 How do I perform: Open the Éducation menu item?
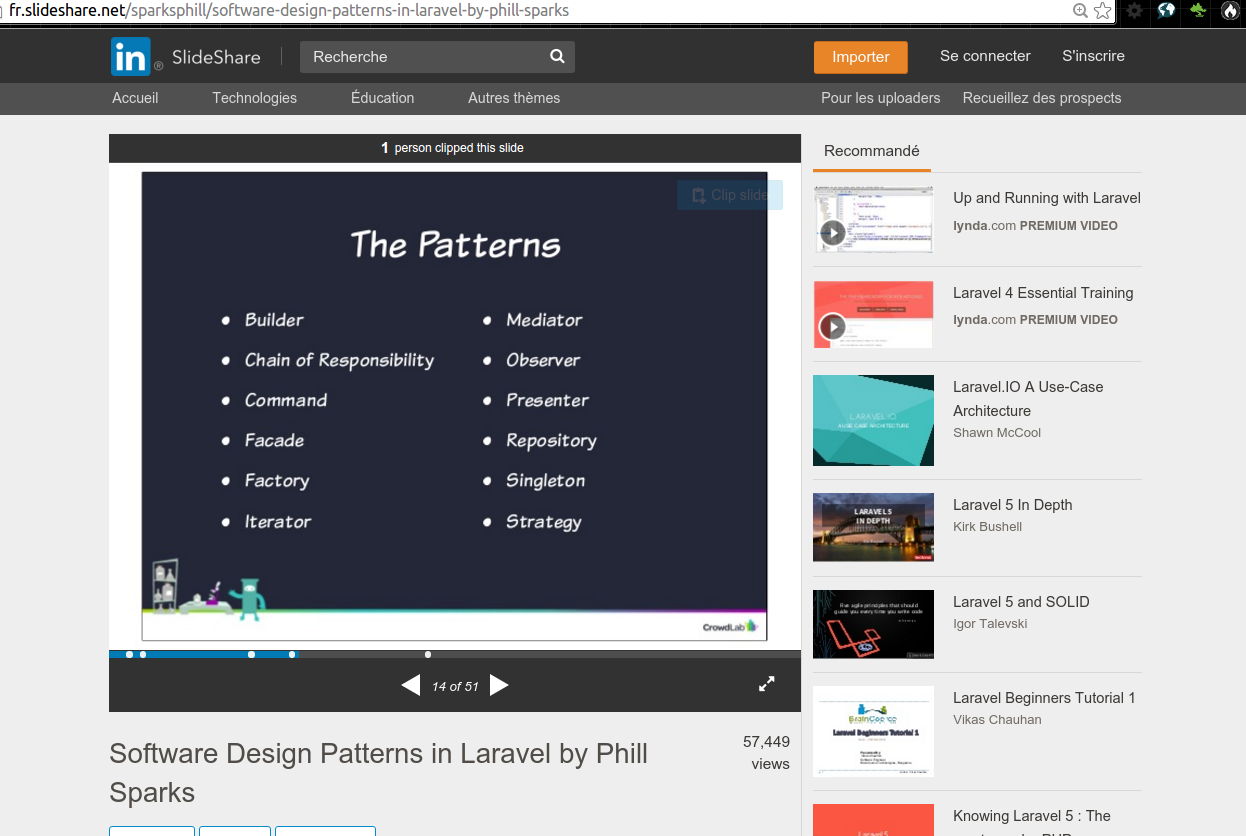click(382, 98)
